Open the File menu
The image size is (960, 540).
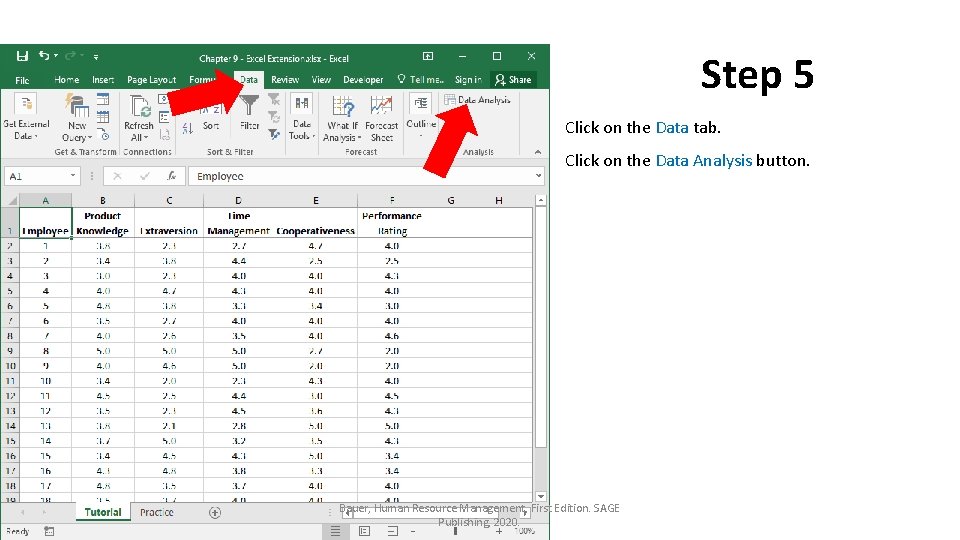pyautogui.click(x=22, y=80)
